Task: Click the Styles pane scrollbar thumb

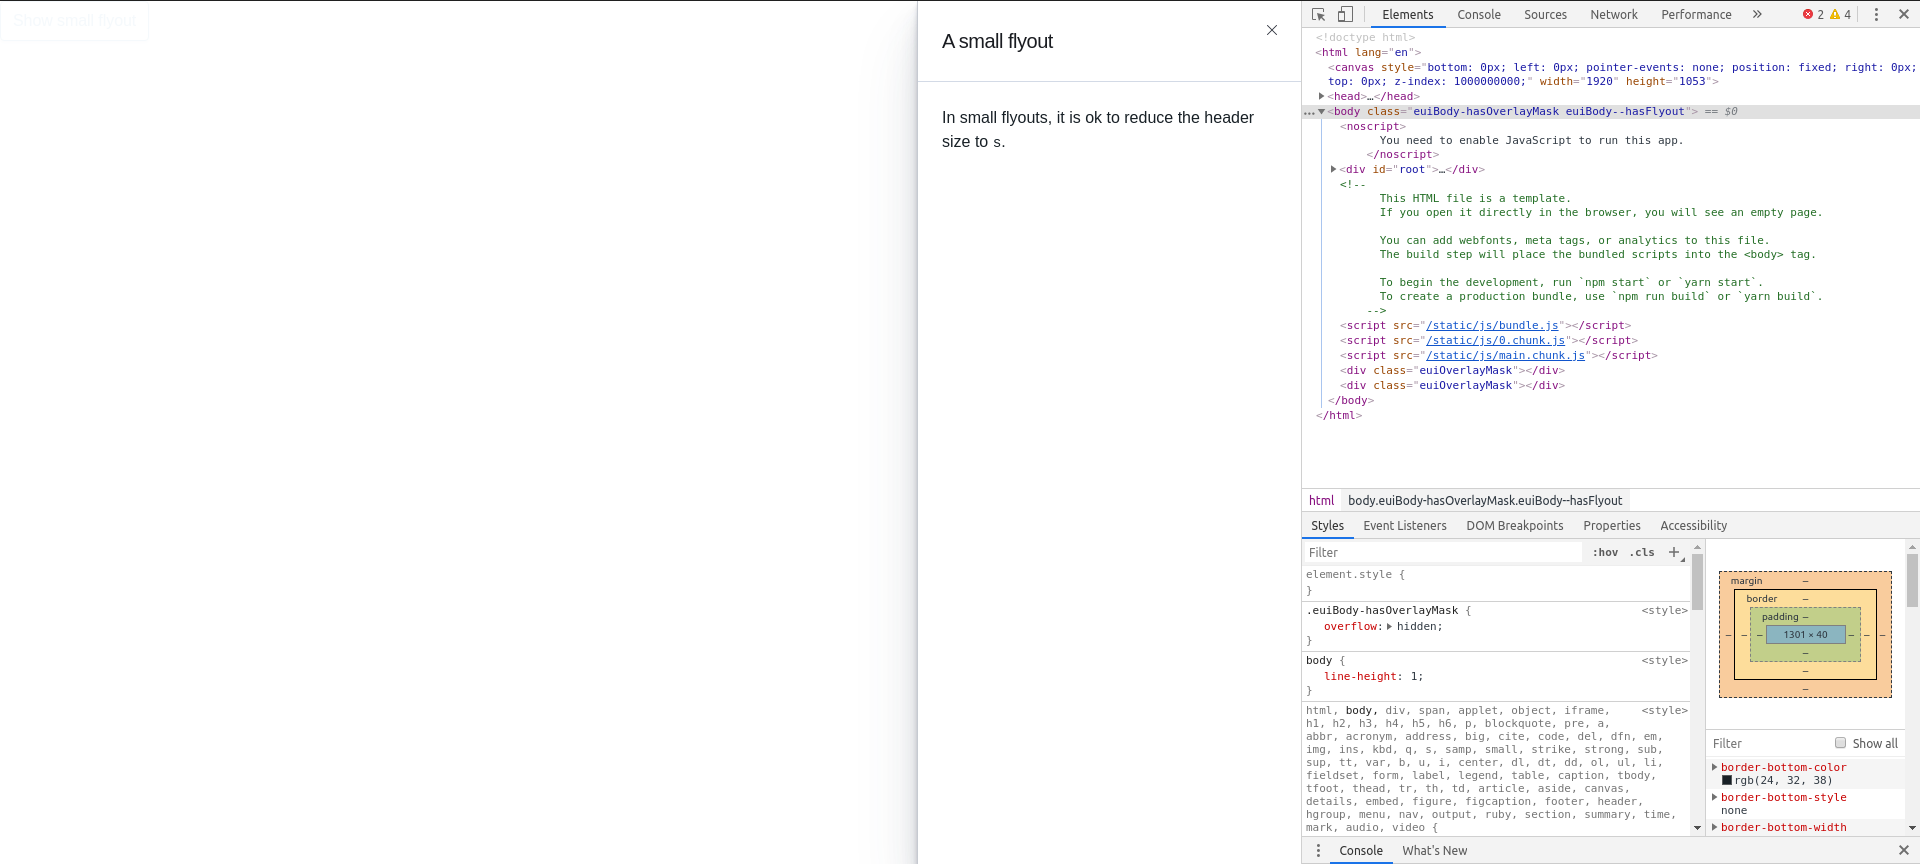Action: 1697,582
